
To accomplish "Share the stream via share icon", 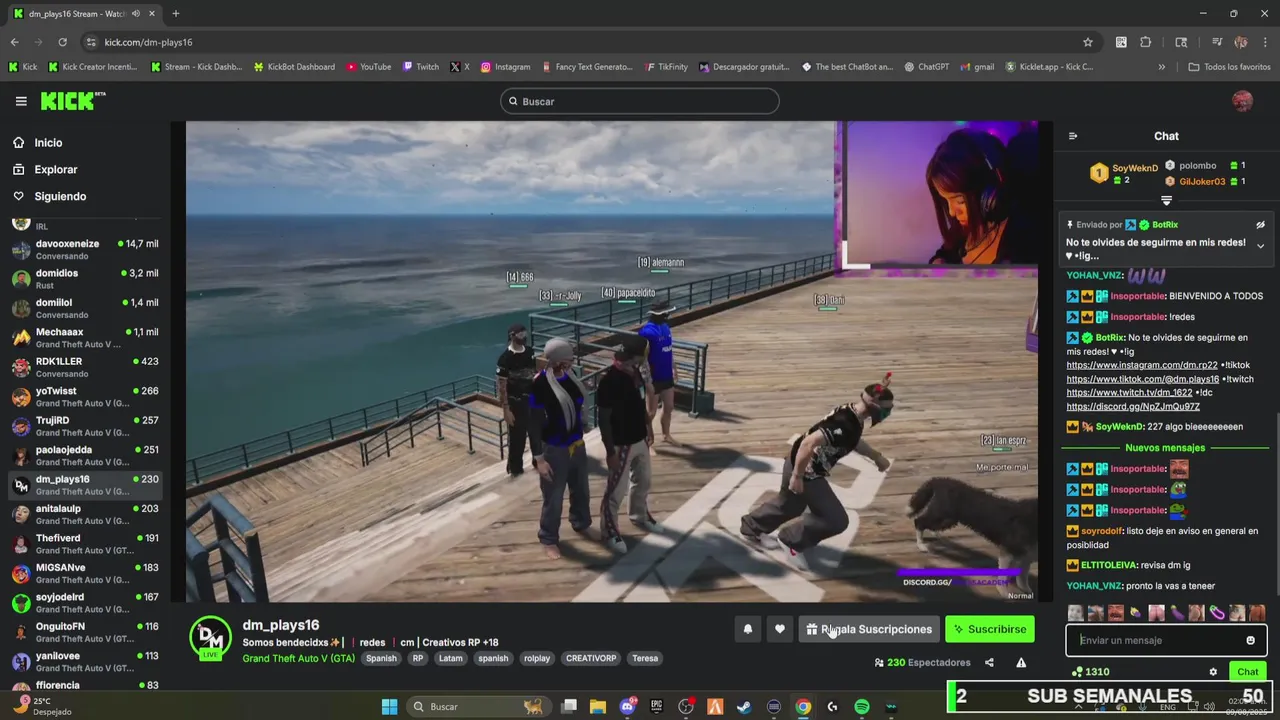I will 989,662.
